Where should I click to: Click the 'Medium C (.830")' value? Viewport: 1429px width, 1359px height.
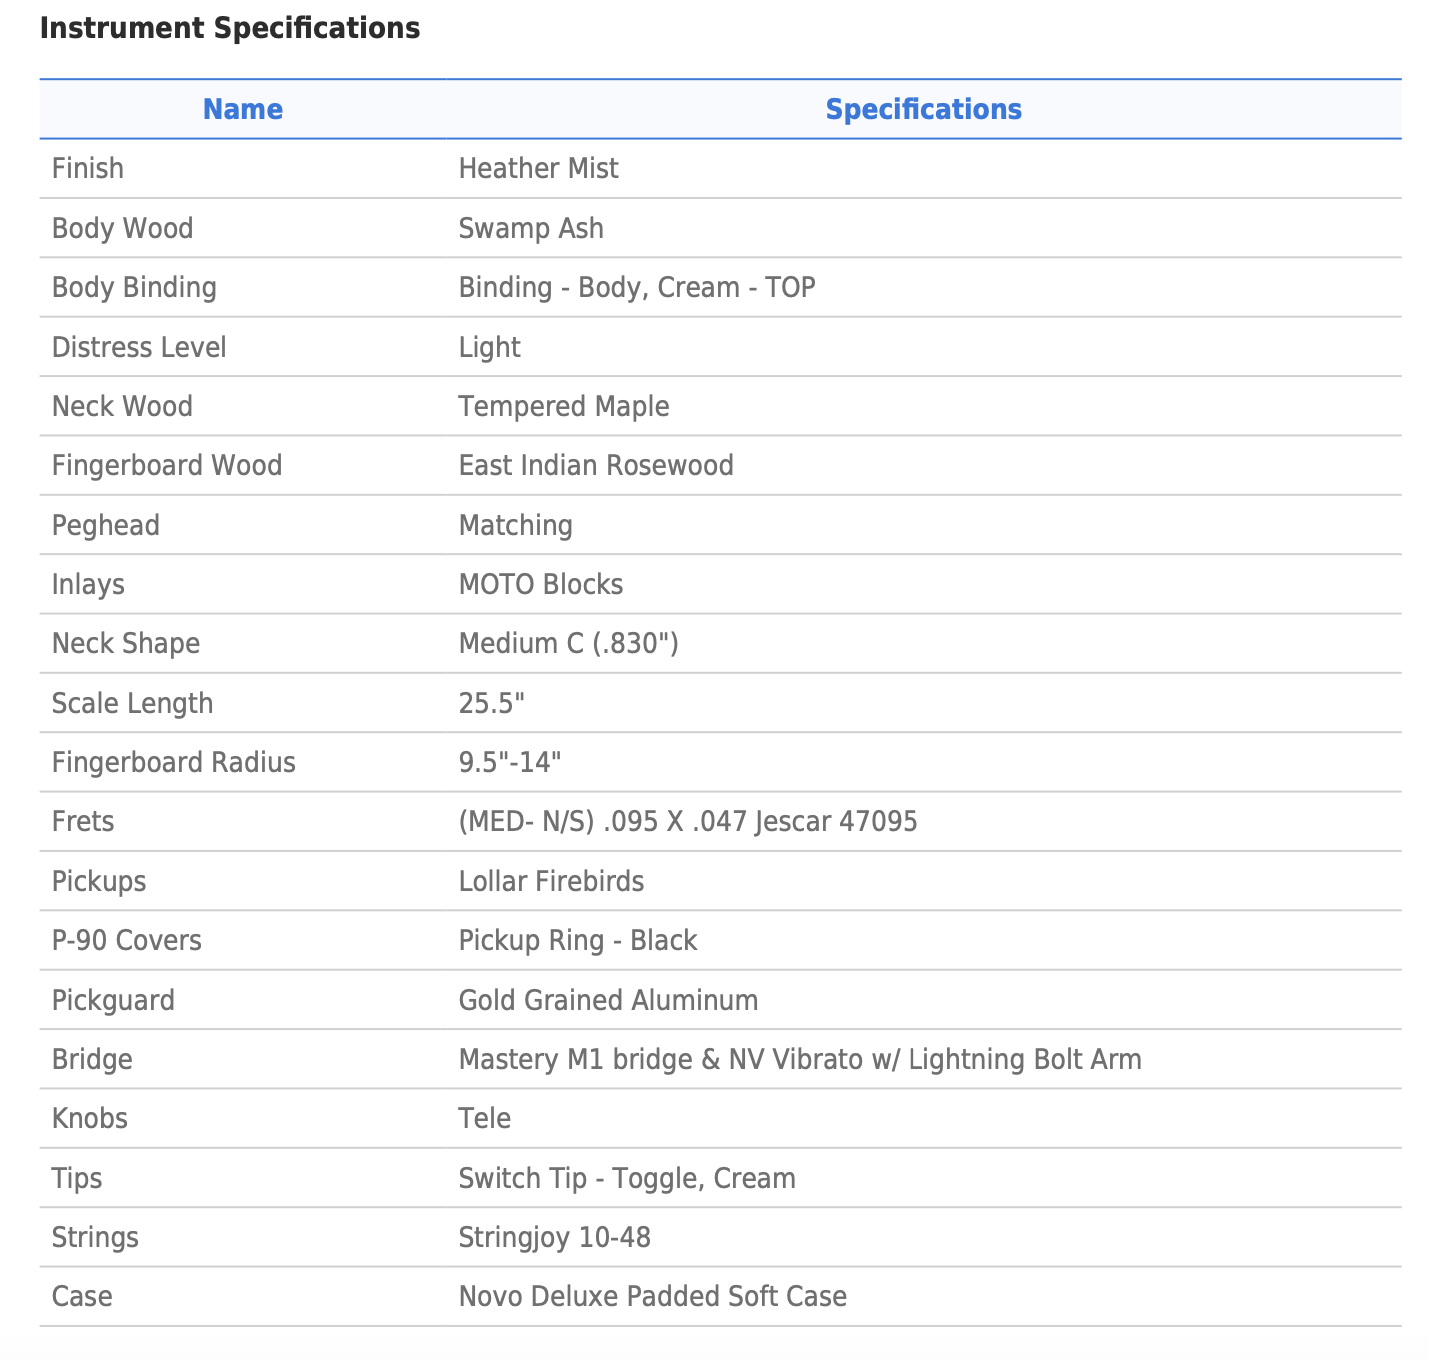pyautogui.click(x=569, y=643)
